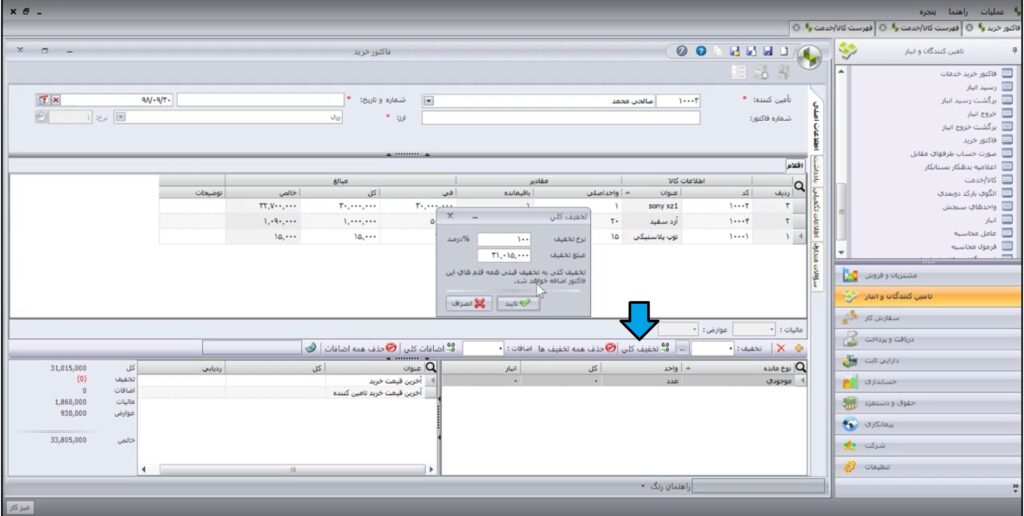Screen dimensions: 1024x516
Task: Click the search icon beside عنوان price header
Action: [430, 368]
